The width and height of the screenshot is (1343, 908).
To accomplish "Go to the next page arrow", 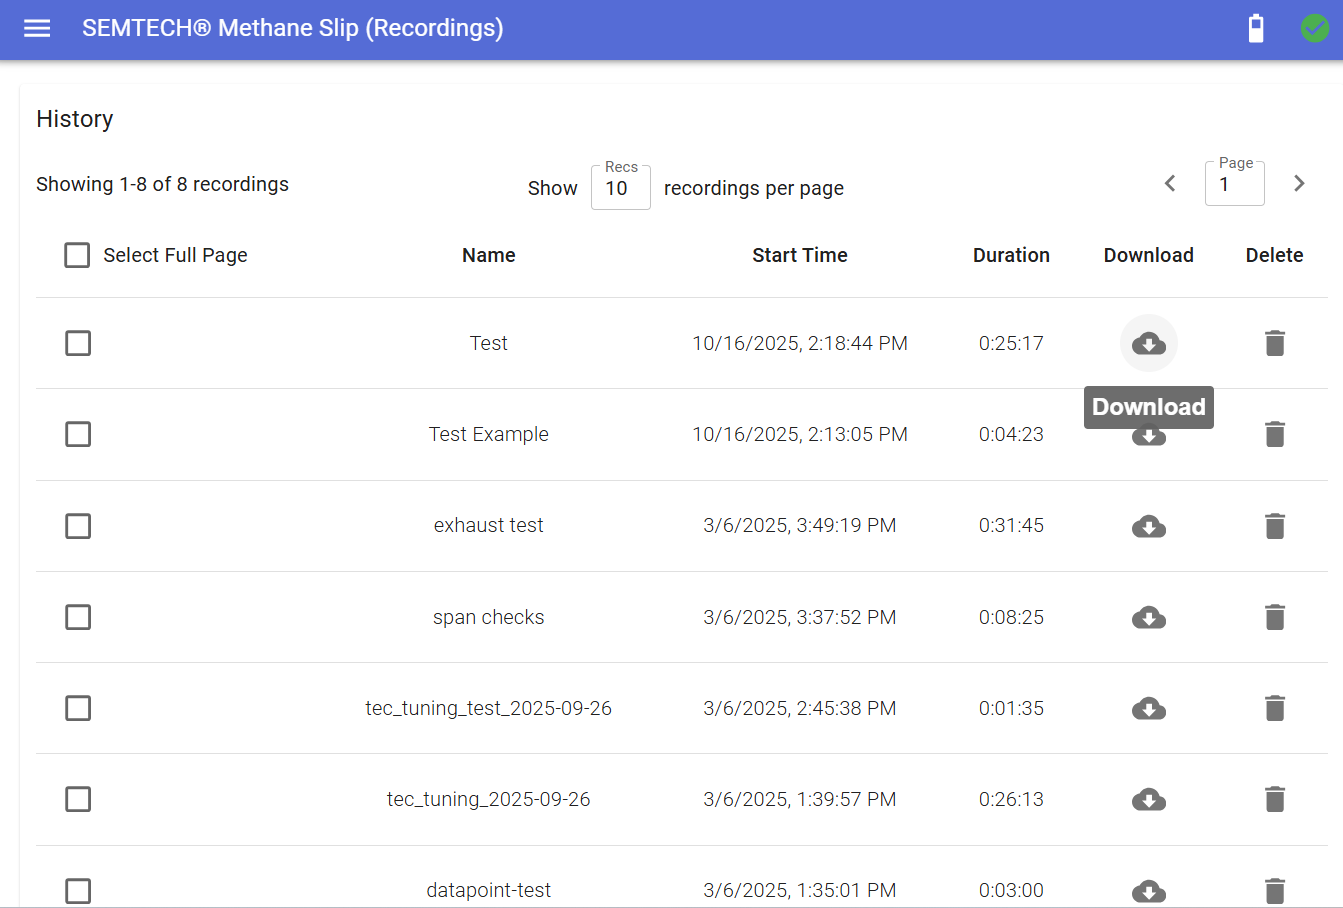I will coord(1299,183).
